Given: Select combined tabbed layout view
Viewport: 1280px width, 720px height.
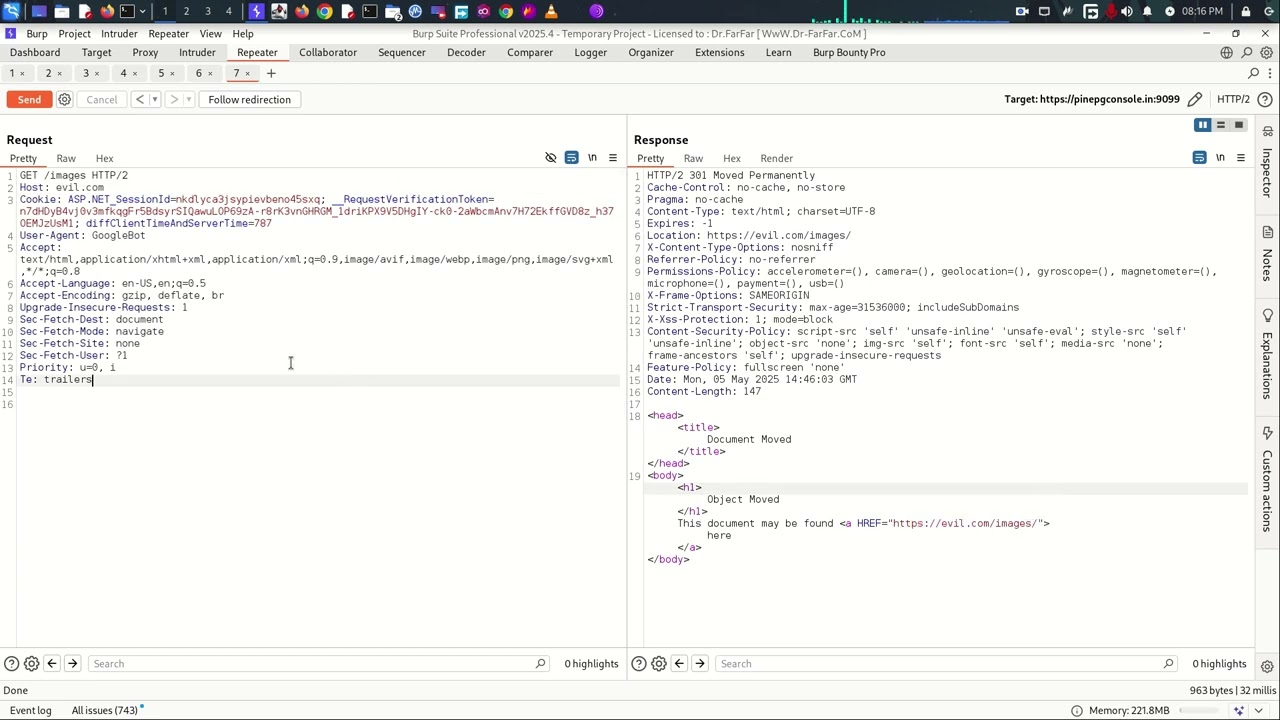Looking at the screenshot, I should coord(1239,125).
